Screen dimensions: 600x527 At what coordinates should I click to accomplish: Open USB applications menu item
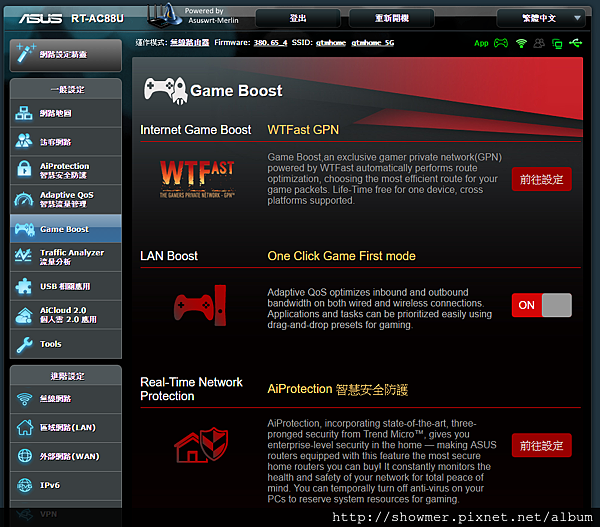[x=65, y=286]
